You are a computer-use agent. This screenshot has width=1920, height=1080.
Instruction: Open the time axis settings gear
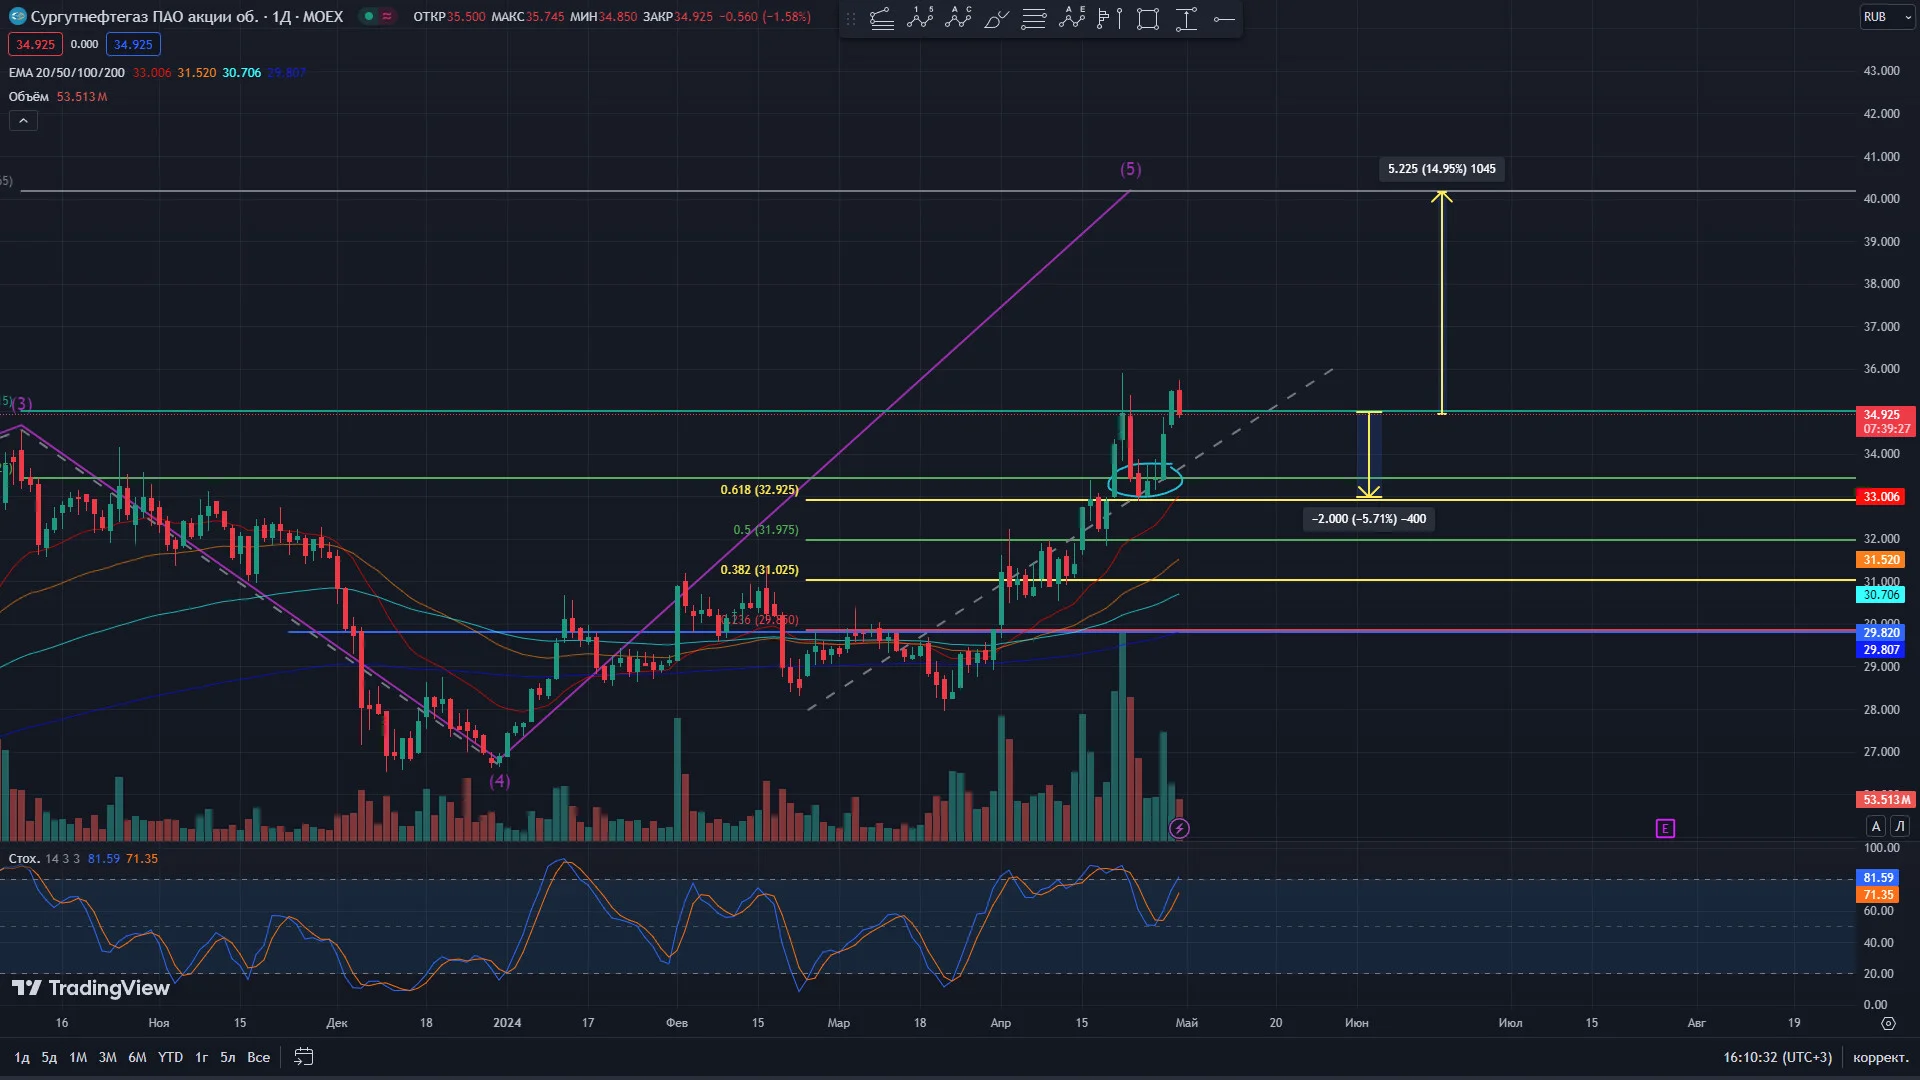(x=1888, y=1023)
